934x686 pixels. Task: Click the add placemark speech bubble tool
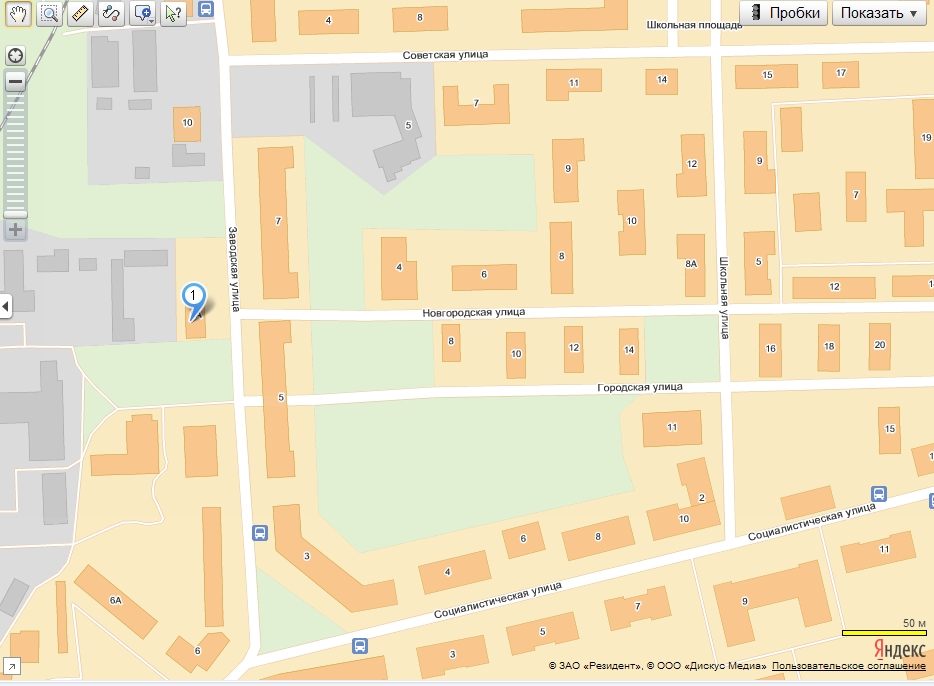[143, 13]
